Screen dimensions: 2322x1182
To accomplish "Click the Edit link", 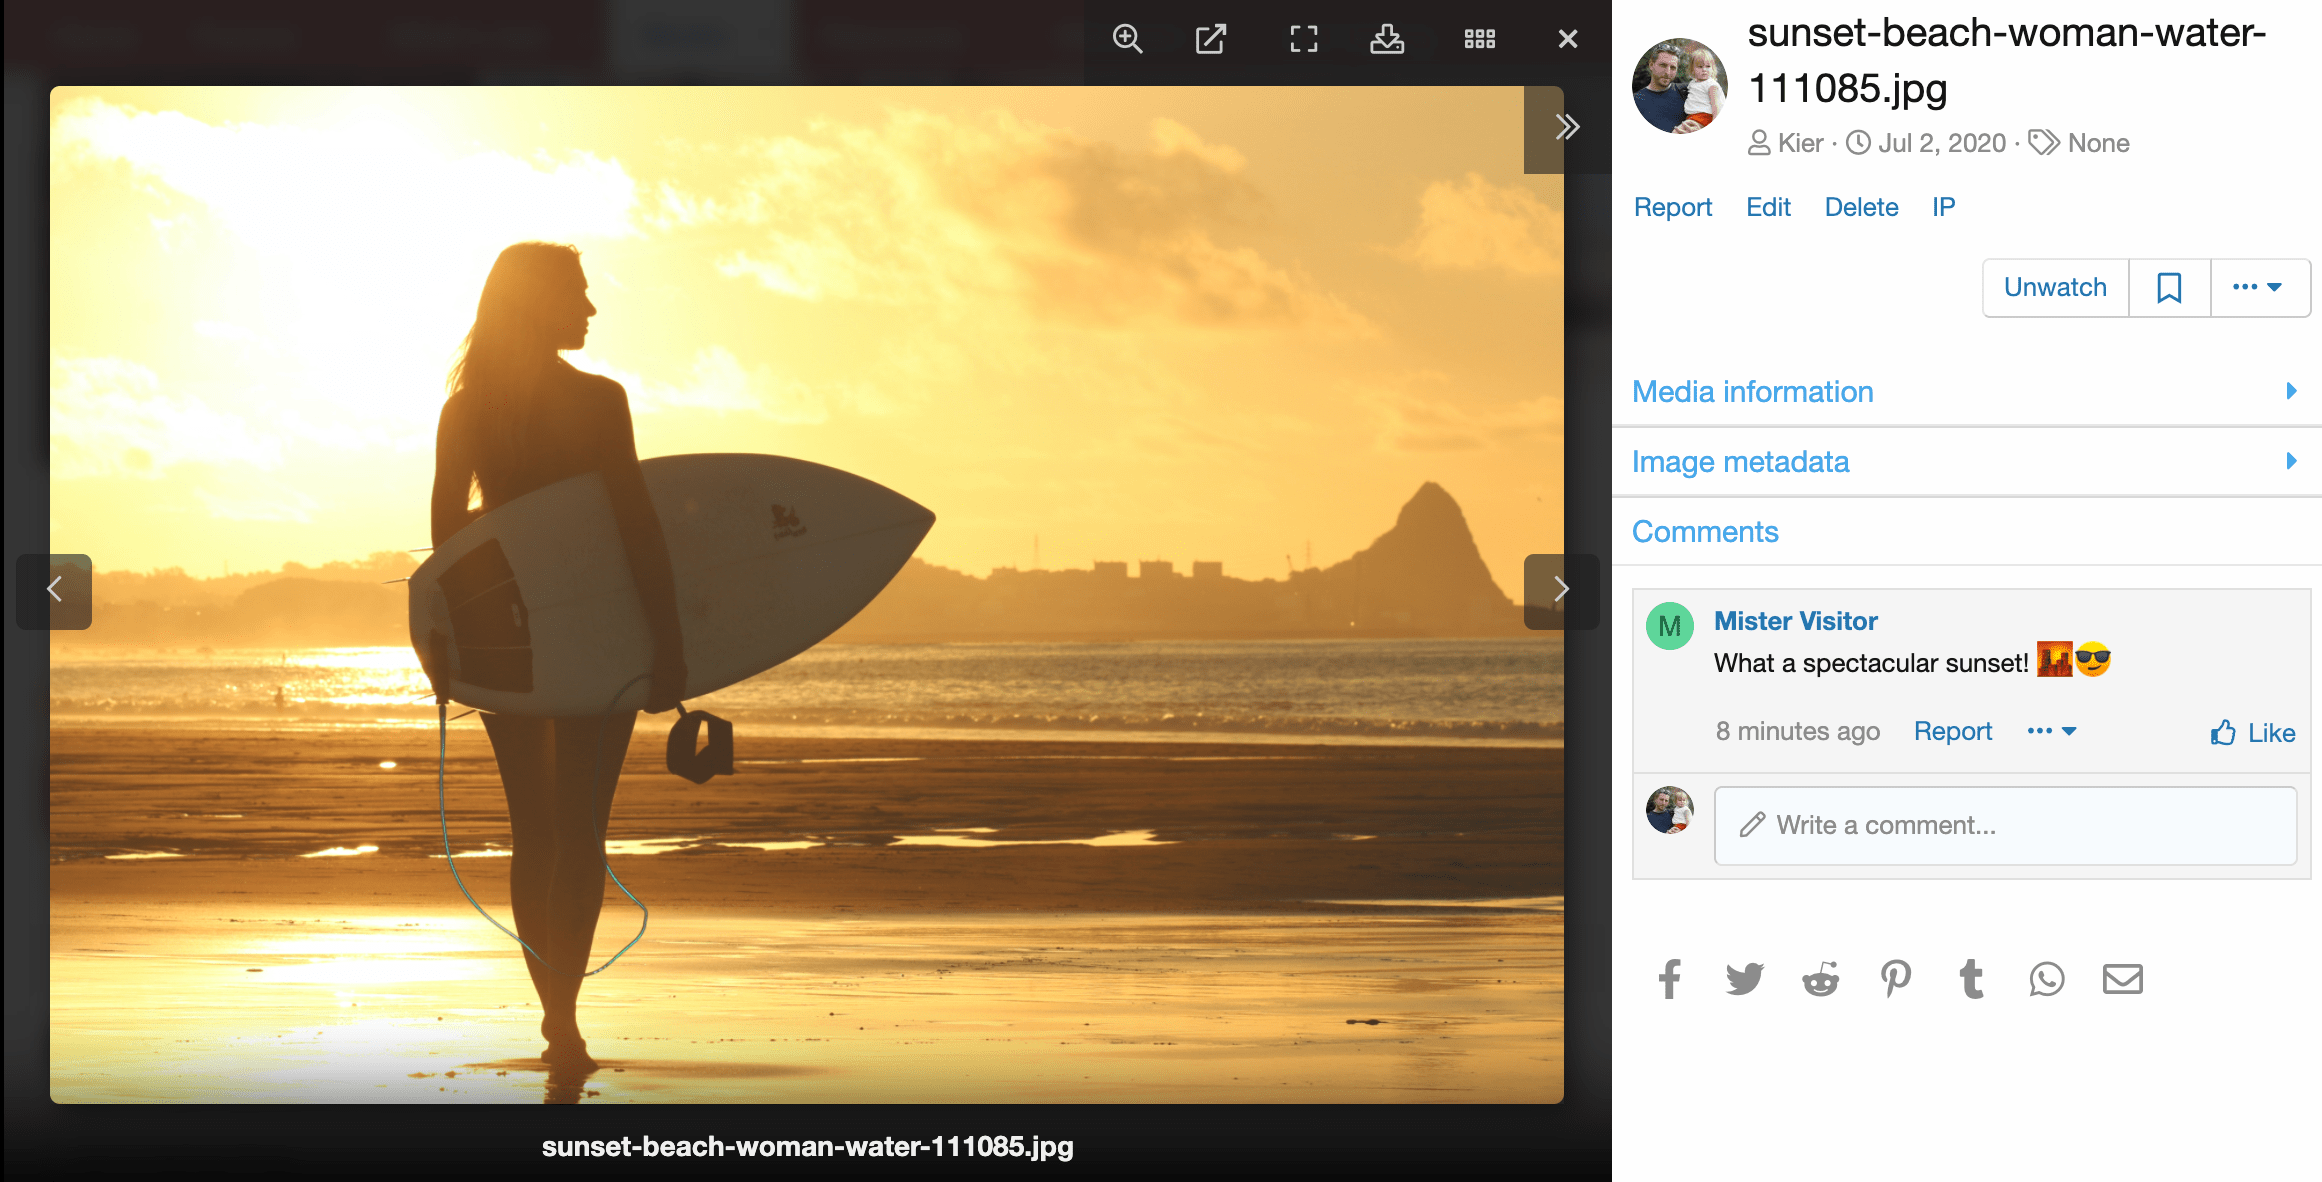I will [x=1768, y=207].
